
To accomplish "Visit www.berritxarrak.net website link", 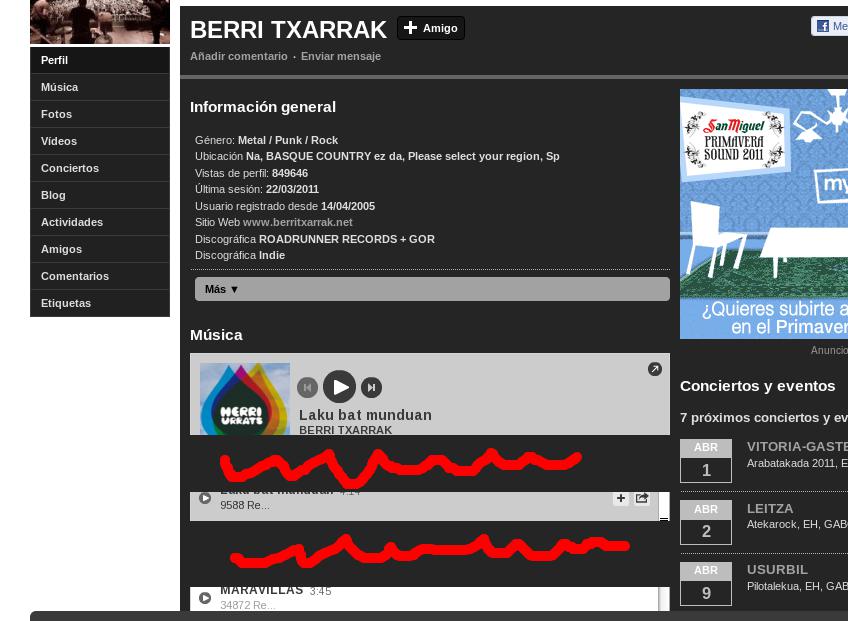I will point(297,222).
